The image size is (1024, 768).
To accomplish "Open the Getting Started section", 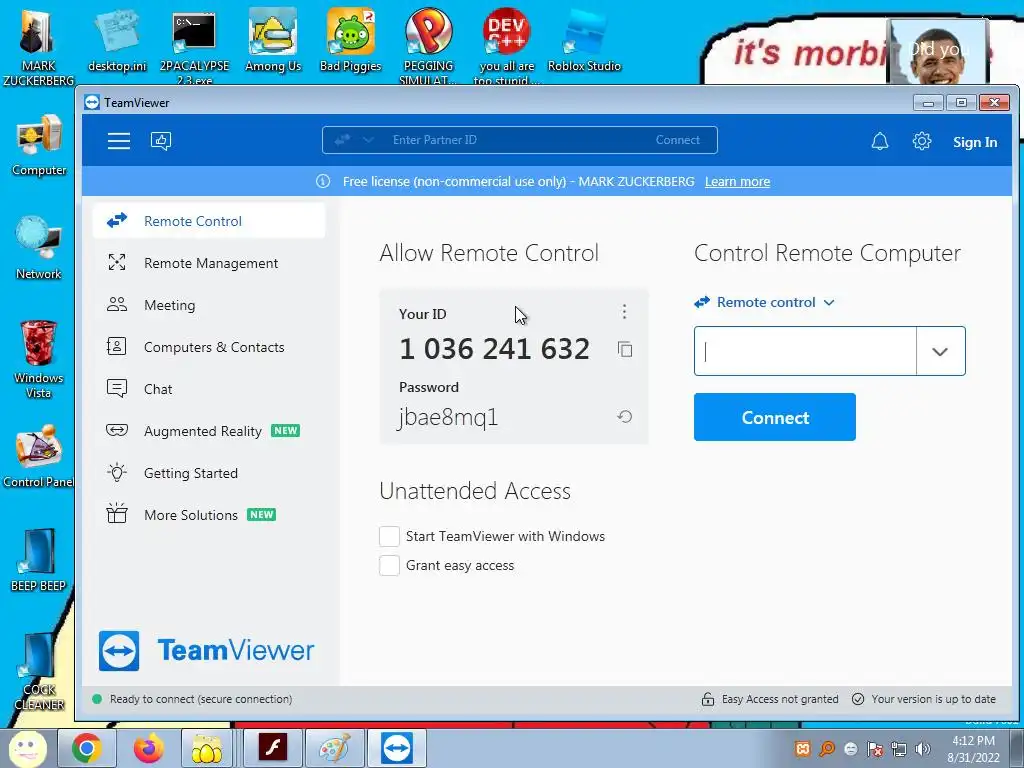I will click(x=209, y=473).
